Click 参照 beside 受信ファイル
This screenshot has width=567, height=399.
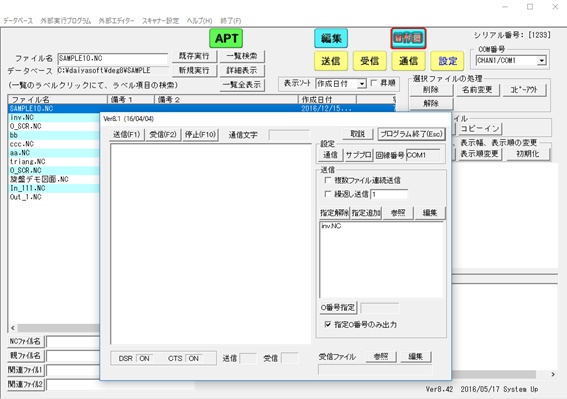tap(381, 356)
